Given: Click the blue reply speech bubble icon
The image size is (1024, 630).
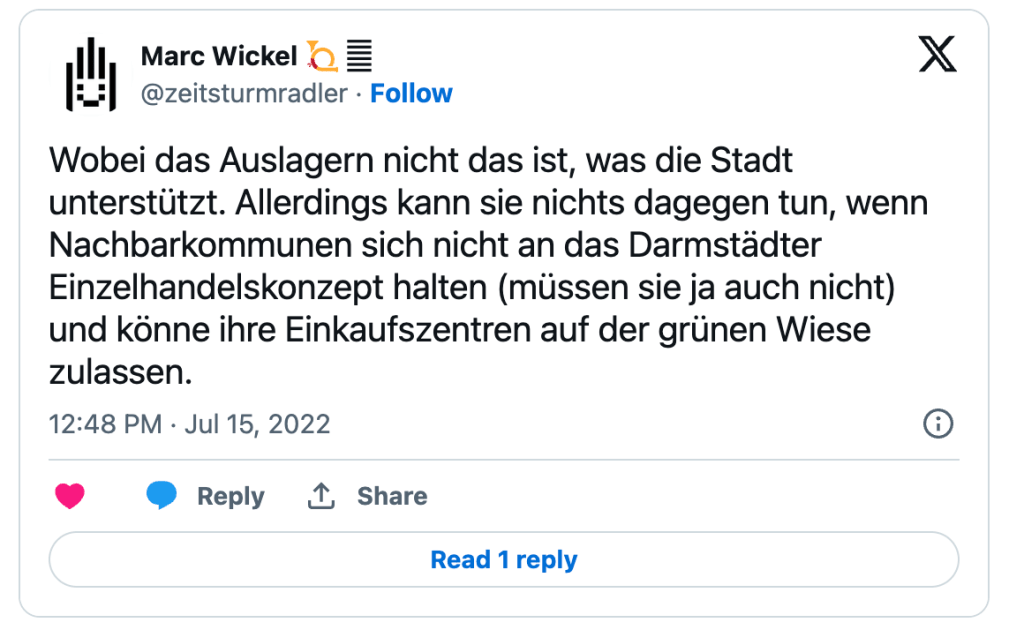Looking at the screenshot, I should (x=161, y=496).
